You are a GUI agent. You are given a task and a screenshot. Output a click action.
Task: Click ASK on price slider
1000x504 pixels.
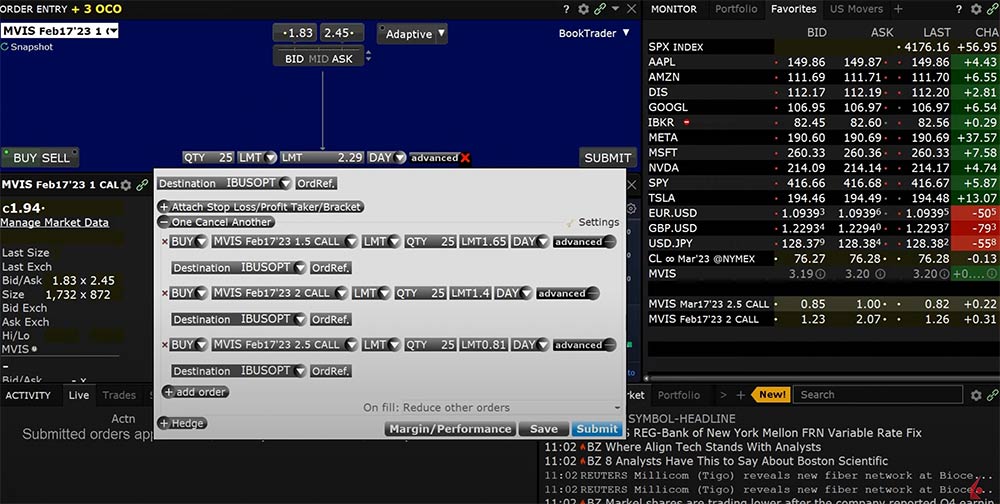tap(342, 59)
